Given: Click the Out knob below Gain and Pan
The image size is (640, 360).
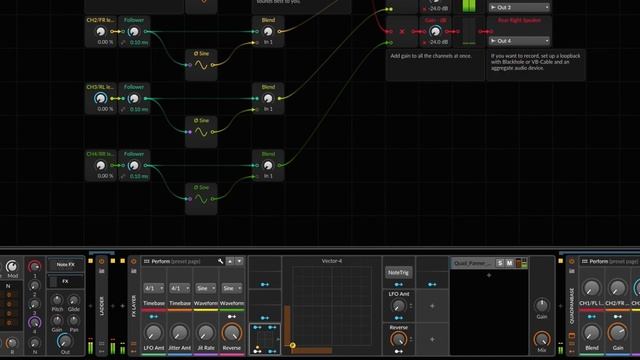Looking at the screenshot, I should click(65, 340).
